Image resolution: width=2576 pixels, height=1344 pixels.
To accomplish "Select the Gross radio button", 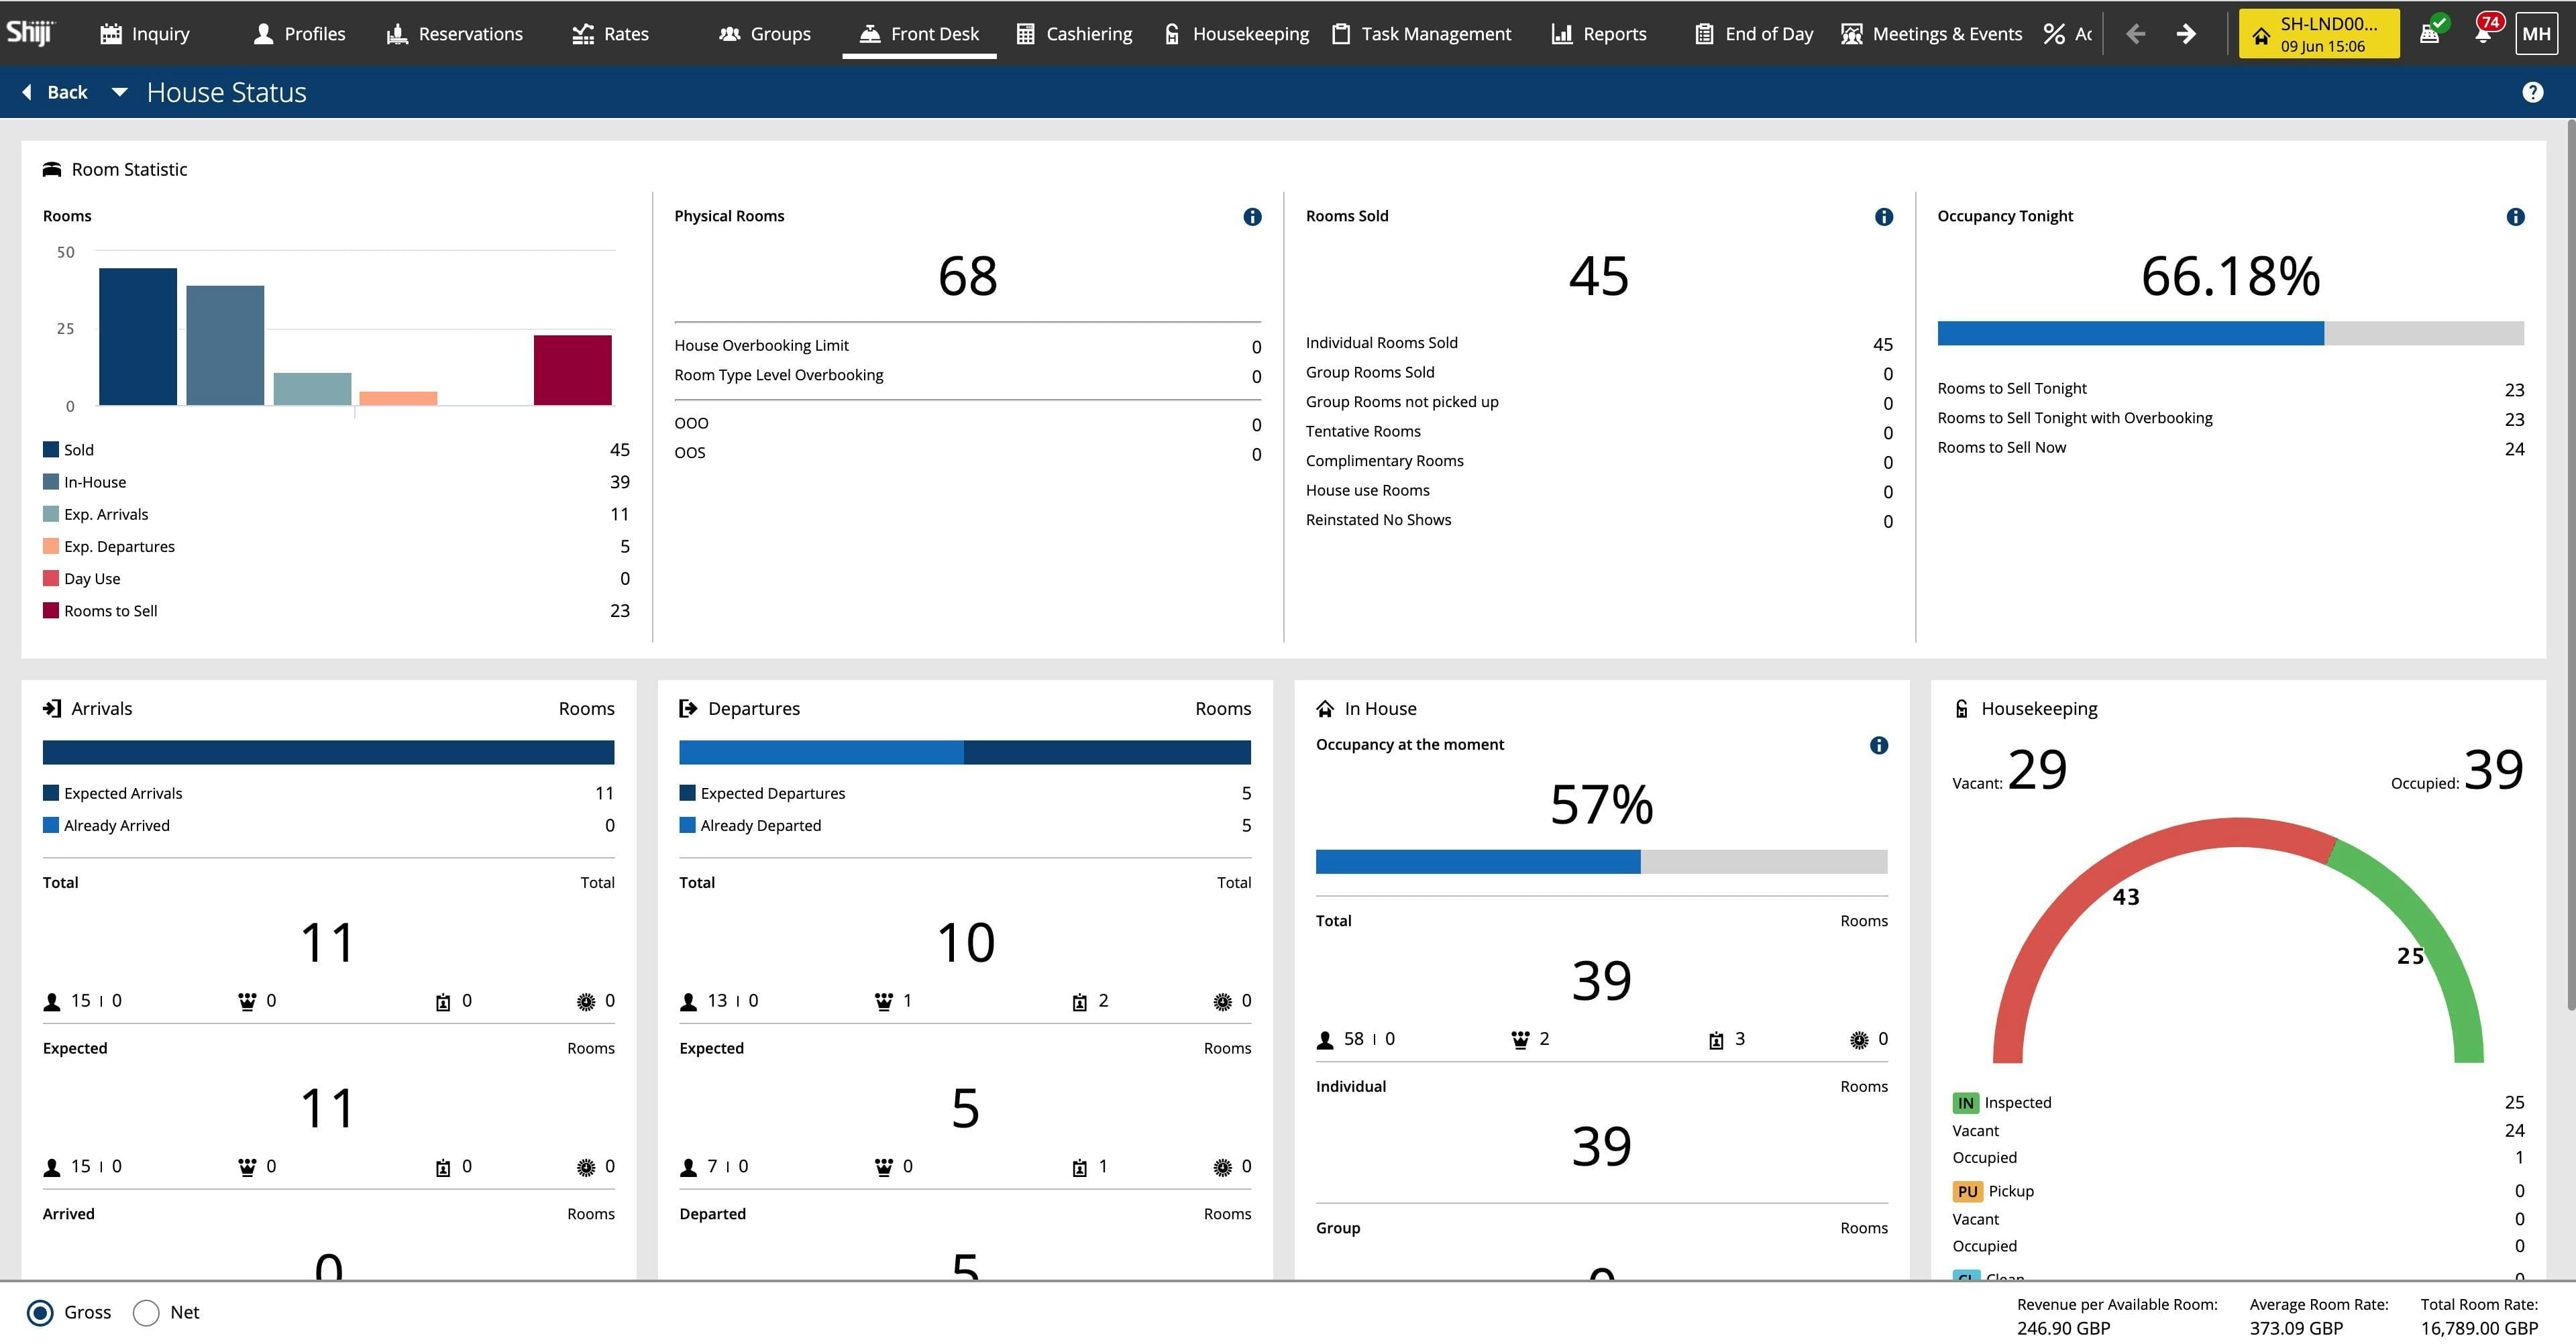I will pyautogui.click(x=40, y=1312).
